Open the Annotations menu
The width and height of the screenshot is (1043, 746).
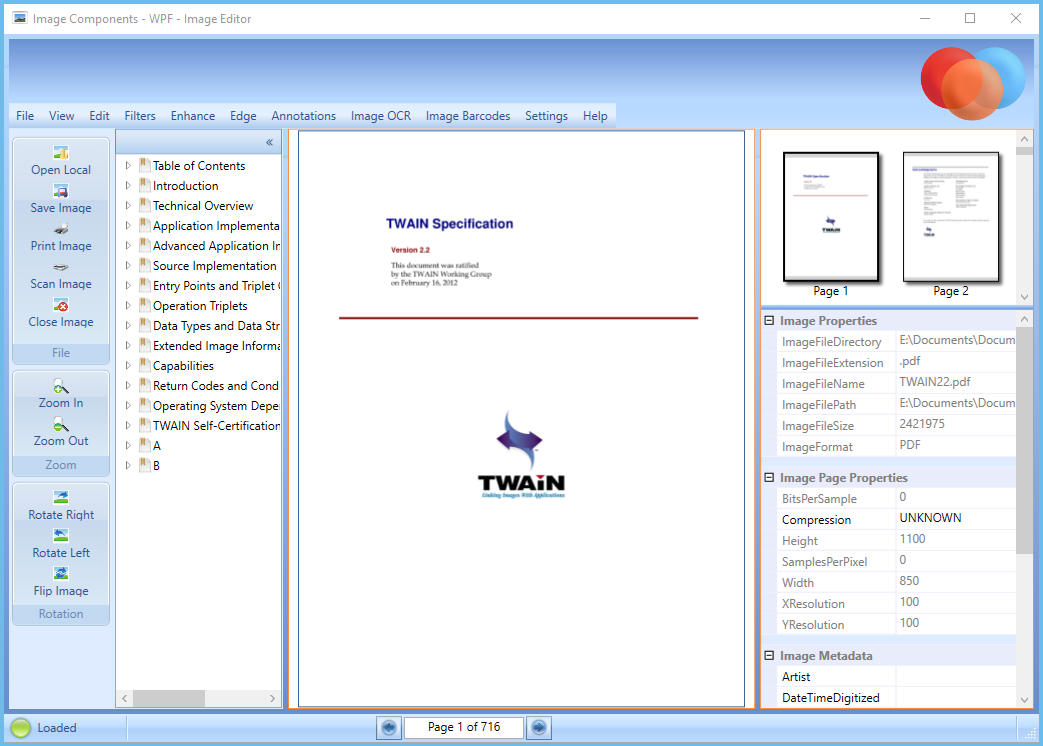[x=303, y=116]
